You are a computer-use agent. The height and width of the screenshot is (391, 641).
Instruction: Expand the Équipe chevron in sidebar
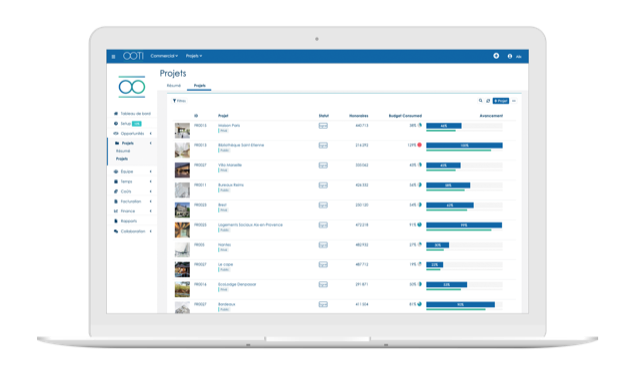(x=151, y=171)
